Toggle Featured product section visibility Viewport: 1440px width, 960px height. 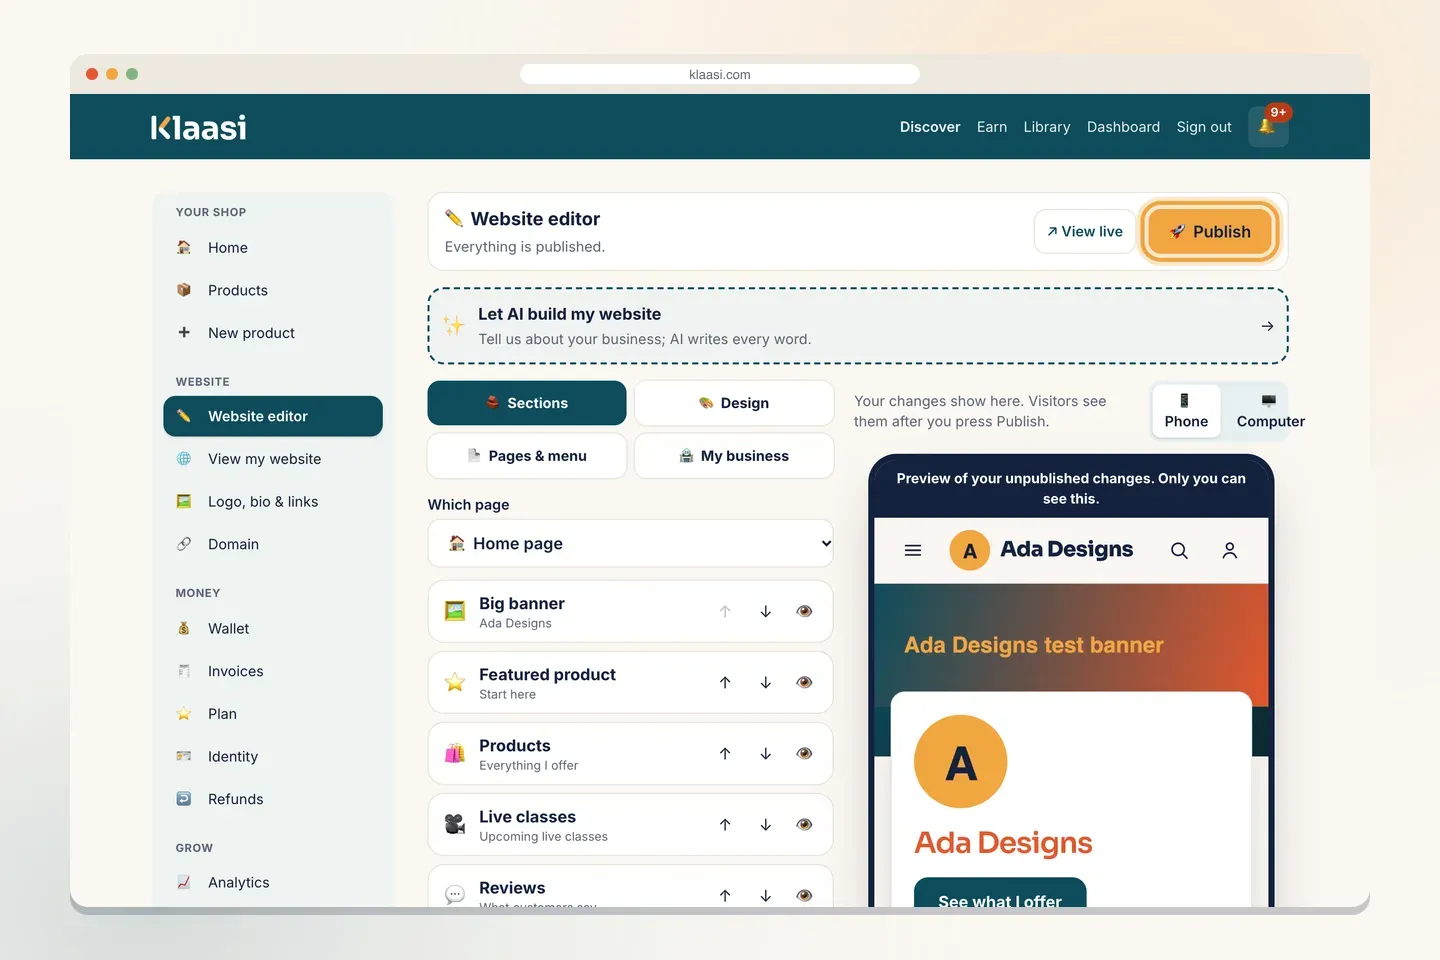[804, 682]
